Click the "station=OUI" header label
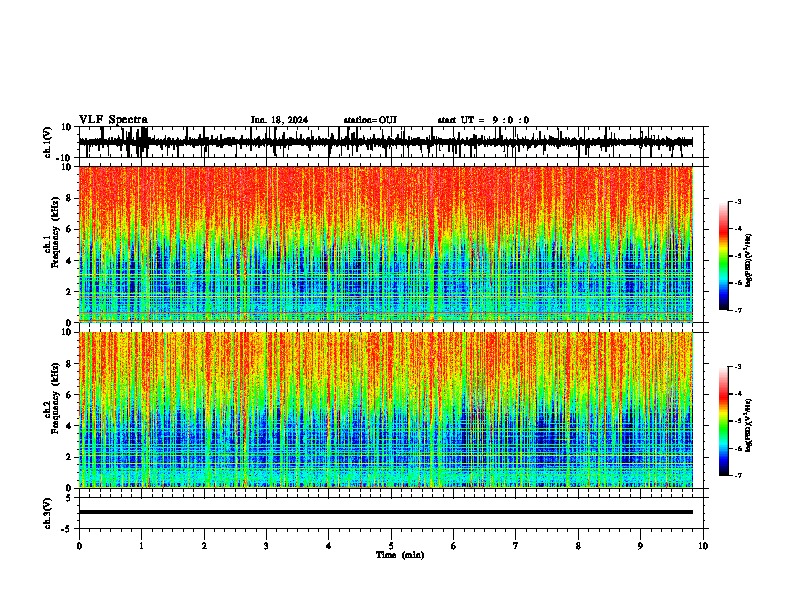The width and height of the screenshot is (792, 612). (x=370, y=120)
